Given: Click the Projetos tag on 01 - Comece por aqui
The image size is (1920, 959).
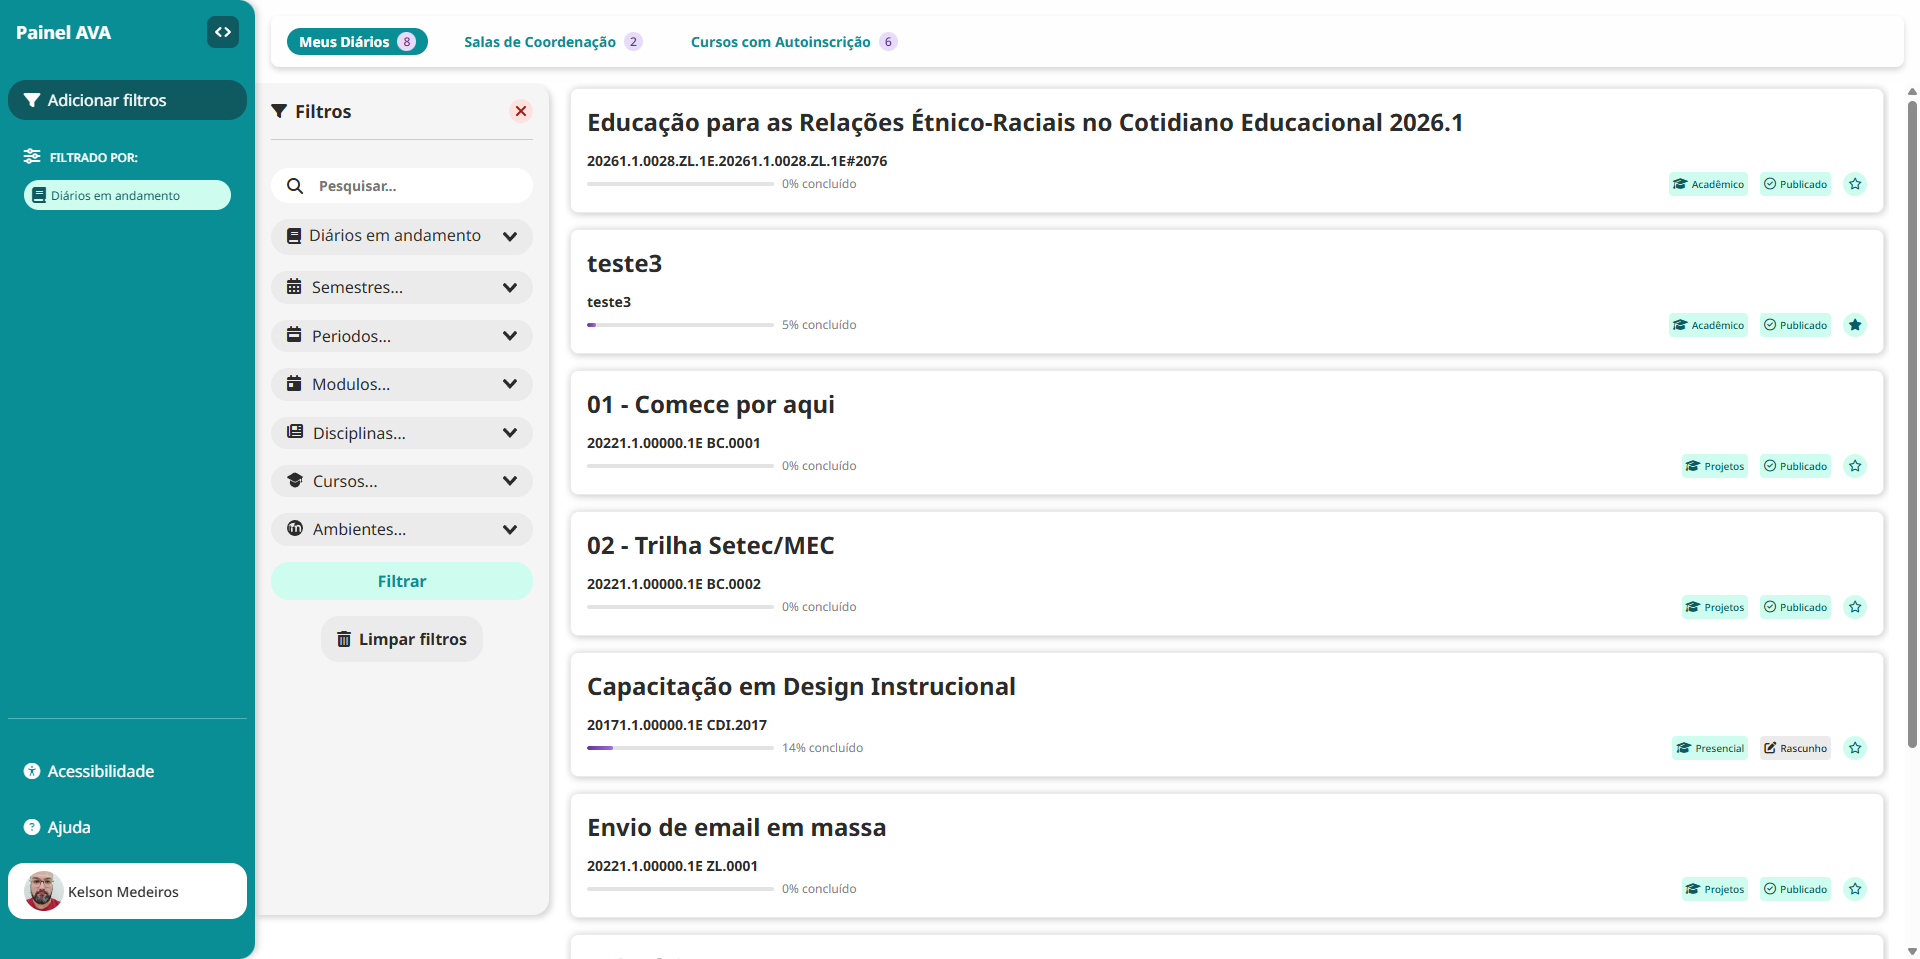Looking at the screenshot, I should click(1715, 466).
